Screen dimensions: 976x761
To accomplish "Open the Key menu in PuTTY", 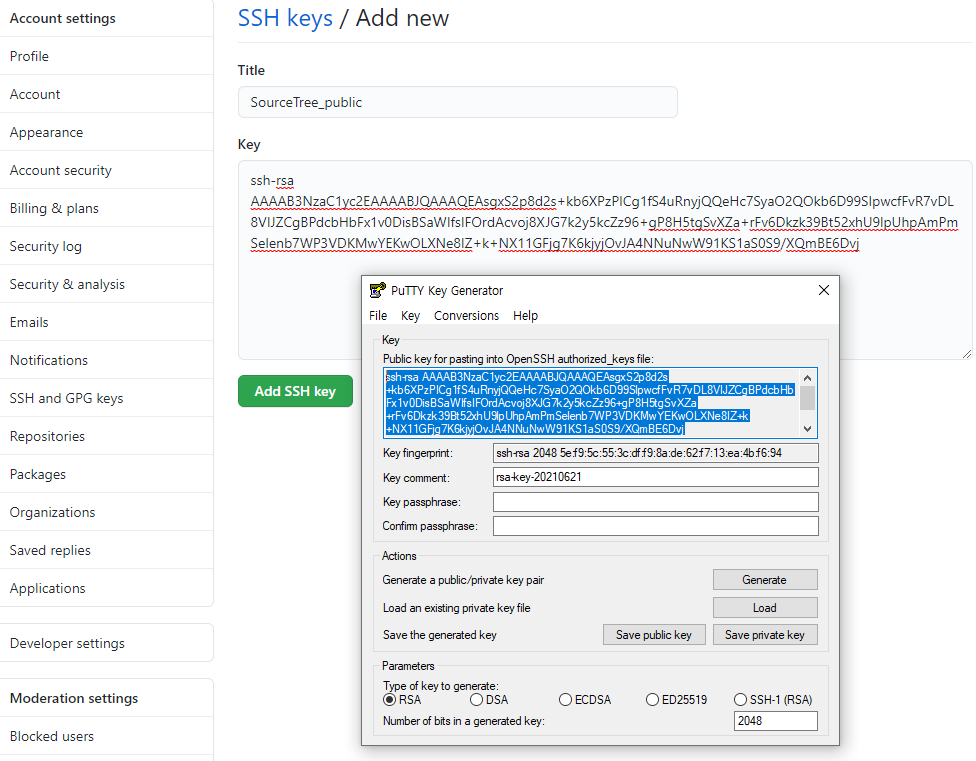I will 410,315.
